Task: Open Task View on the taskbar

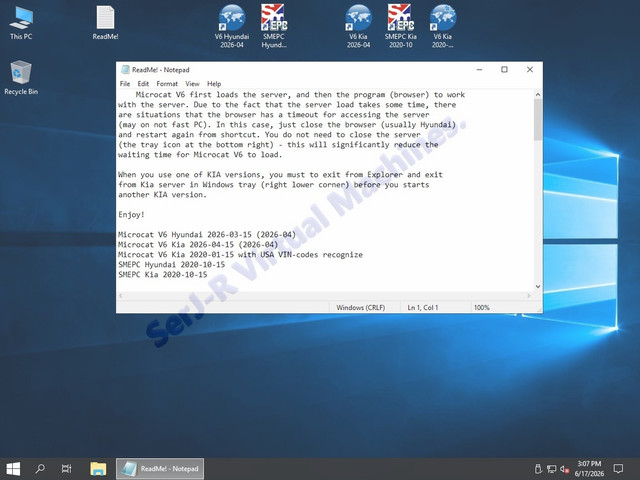Action: pos(66,469)
